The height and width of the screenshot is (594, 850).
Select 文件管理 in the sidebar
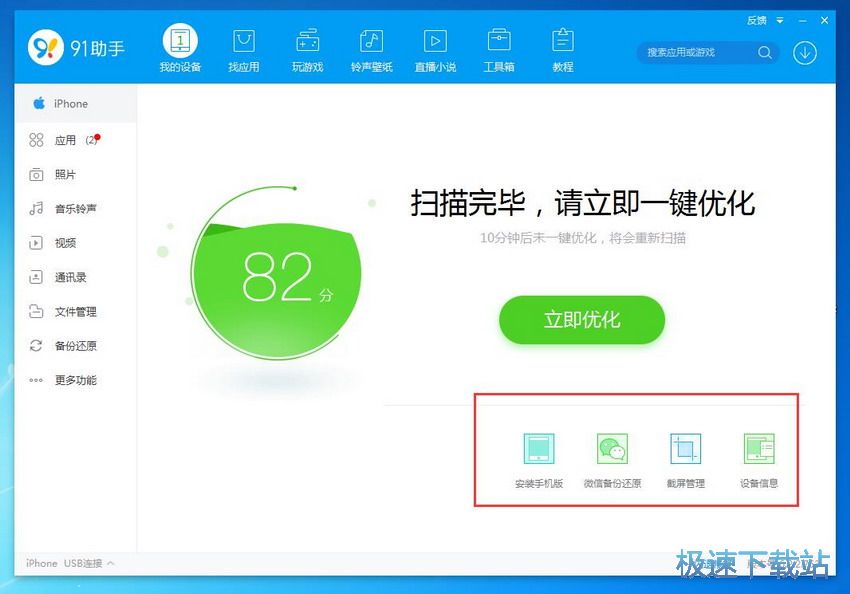point(75,312)
